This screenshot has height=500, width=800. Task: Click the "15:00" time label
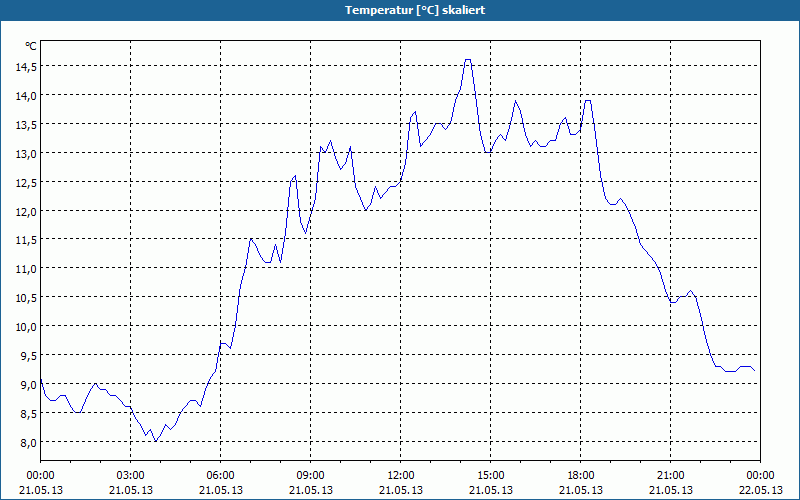490,476
